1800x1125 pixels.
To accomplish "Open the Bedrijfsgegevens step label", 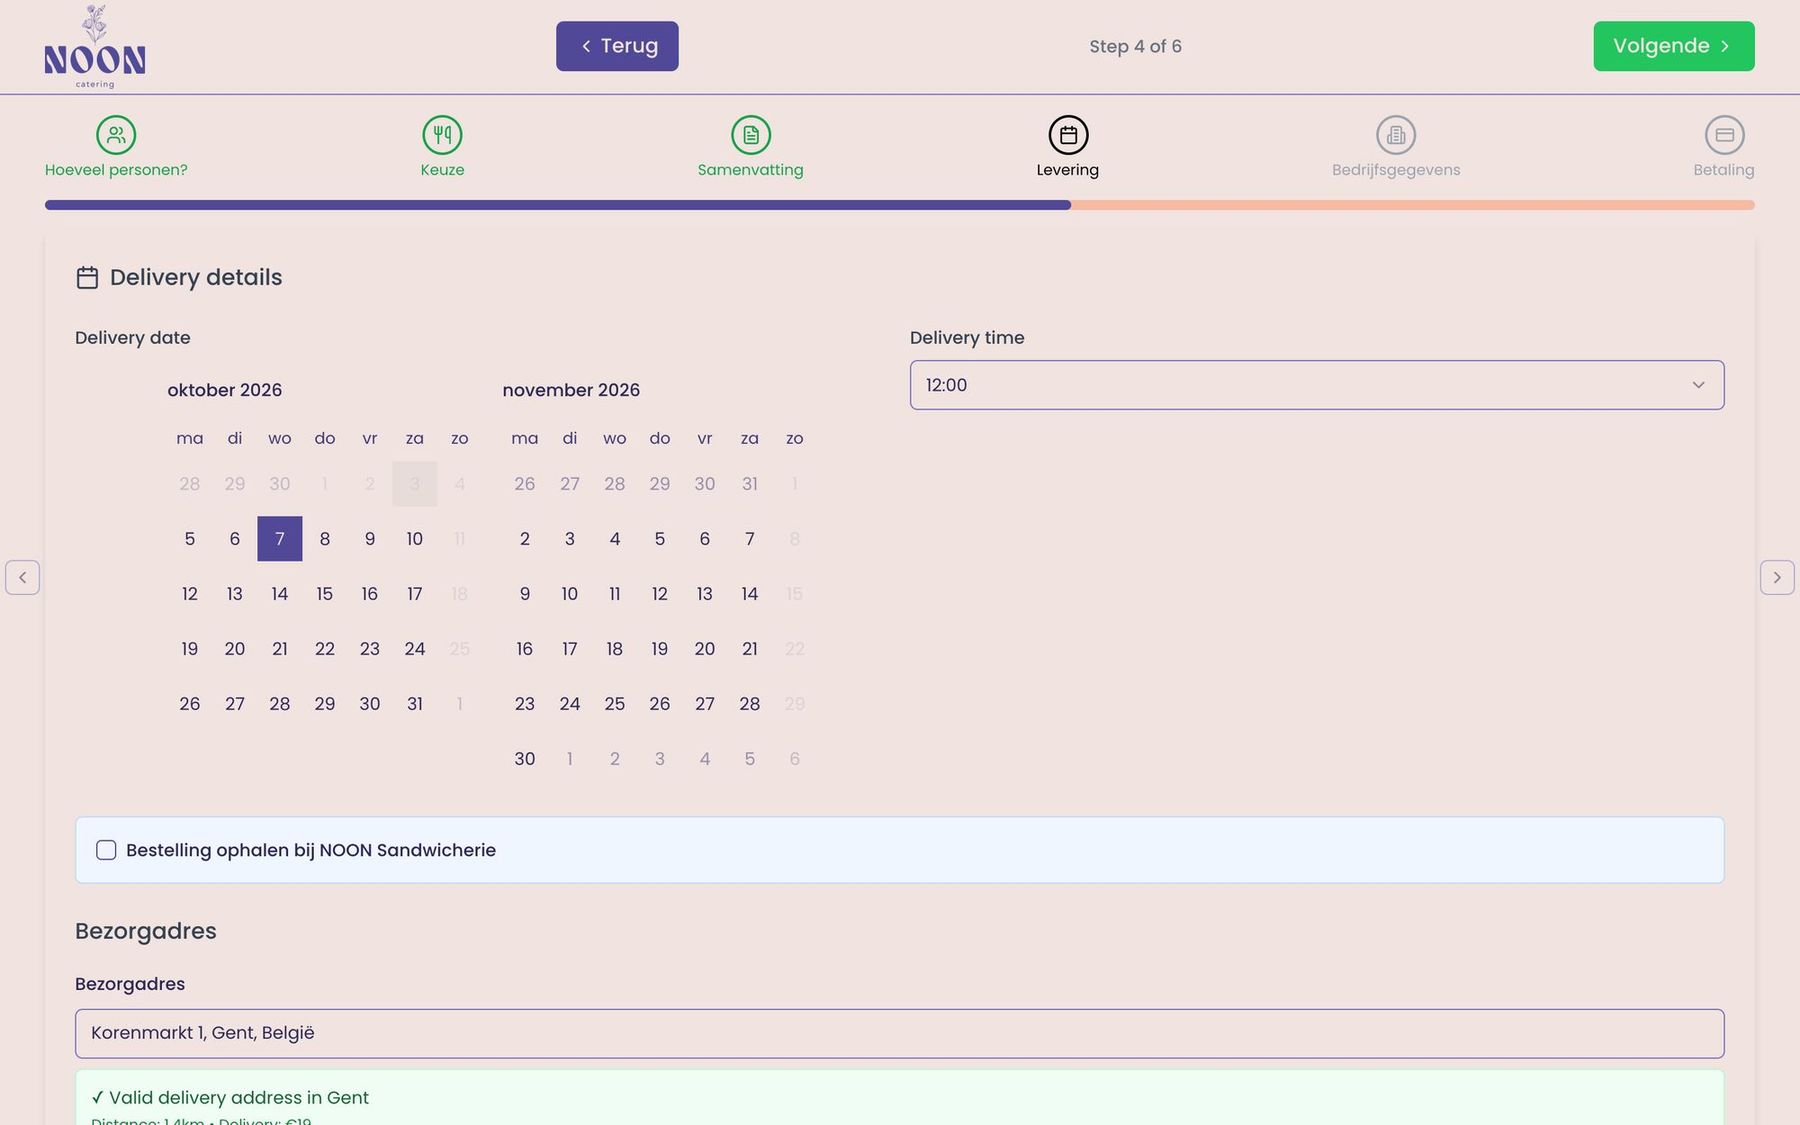I will point(1396,170).
